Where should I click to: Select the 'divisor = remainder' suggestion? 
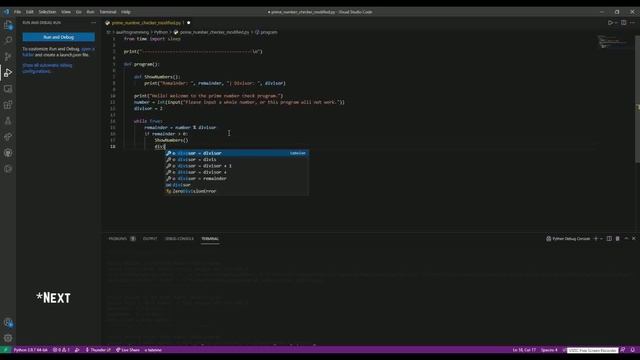[x=237, y=178]
